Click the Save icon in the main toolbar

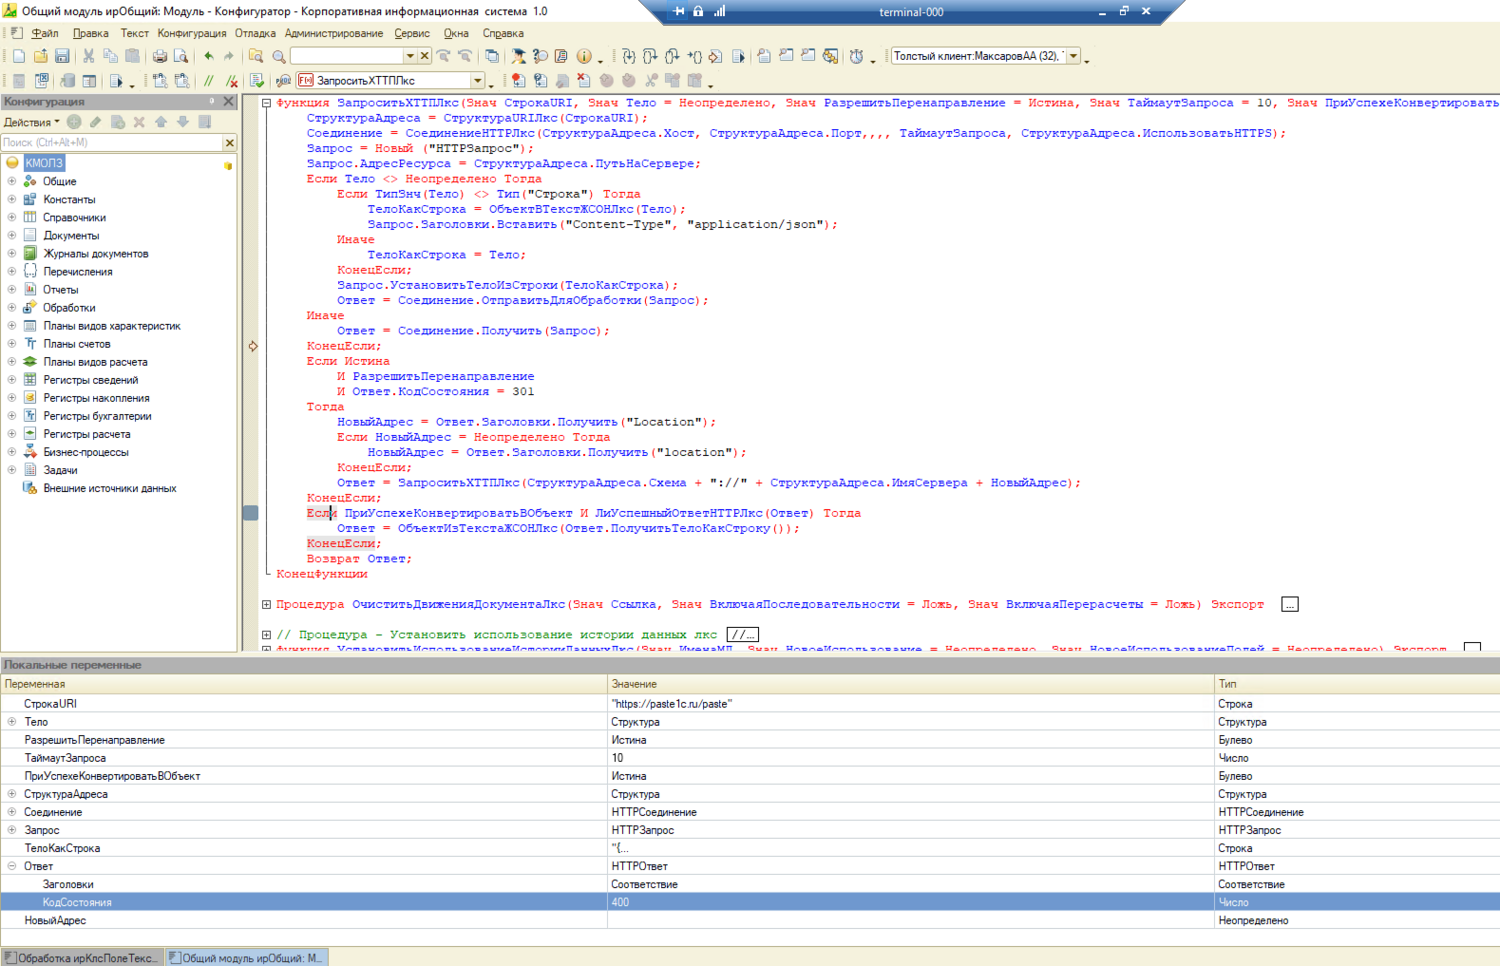point(62,57)
